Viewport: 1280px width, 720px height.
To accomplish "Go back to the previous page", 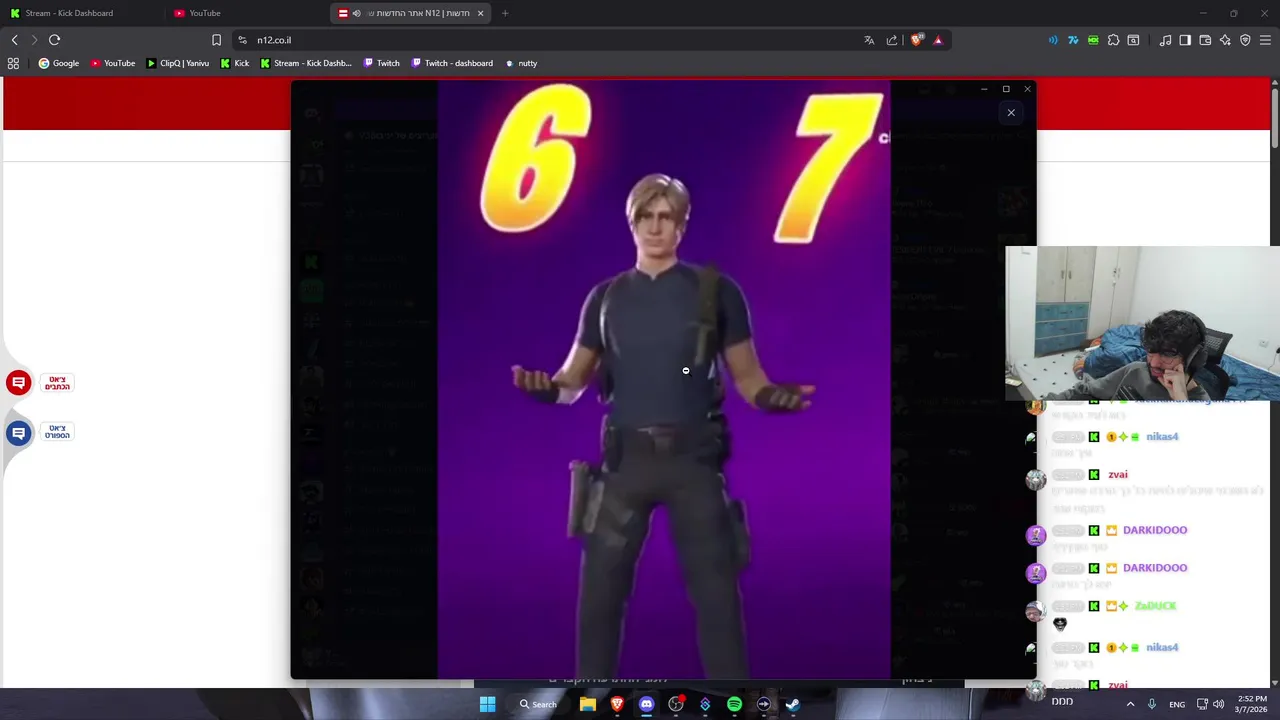I will click(x=14, y=40).
